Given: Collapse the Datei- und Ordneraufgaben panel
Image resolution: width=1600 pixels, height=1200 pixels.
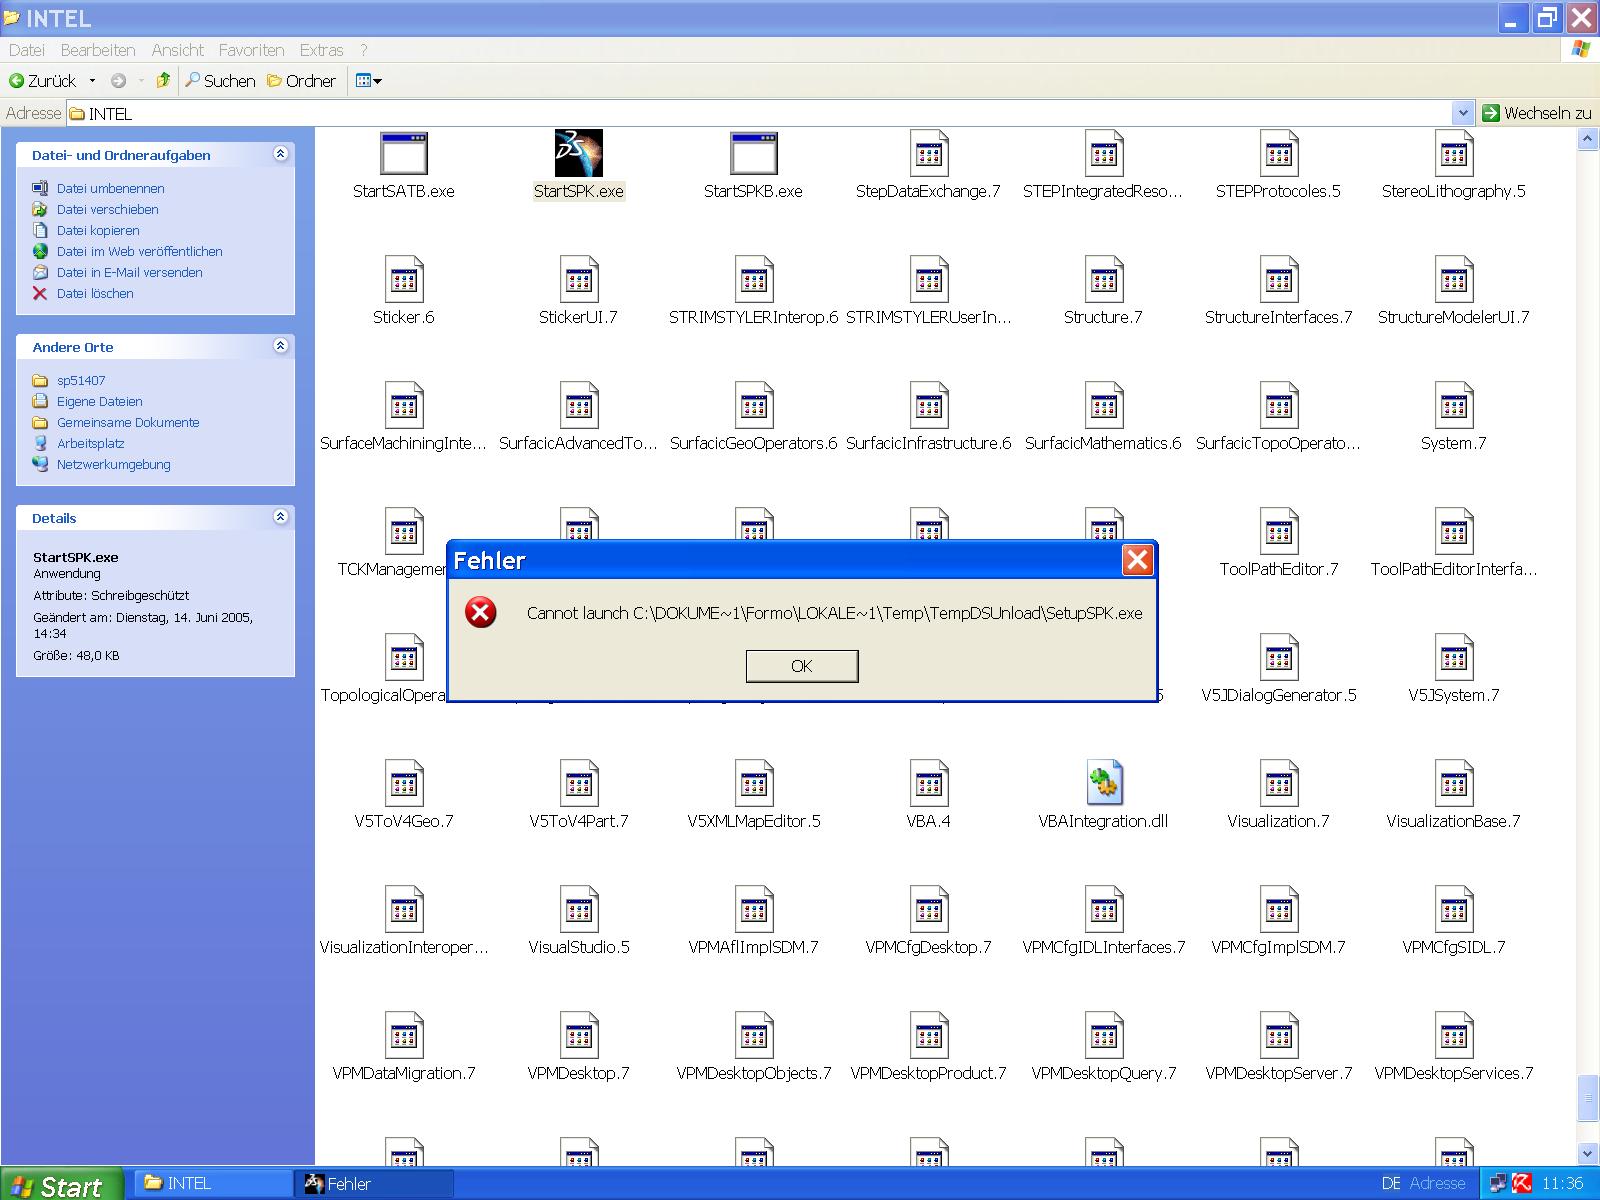Looking at the screenshot, I should [280, 154].
